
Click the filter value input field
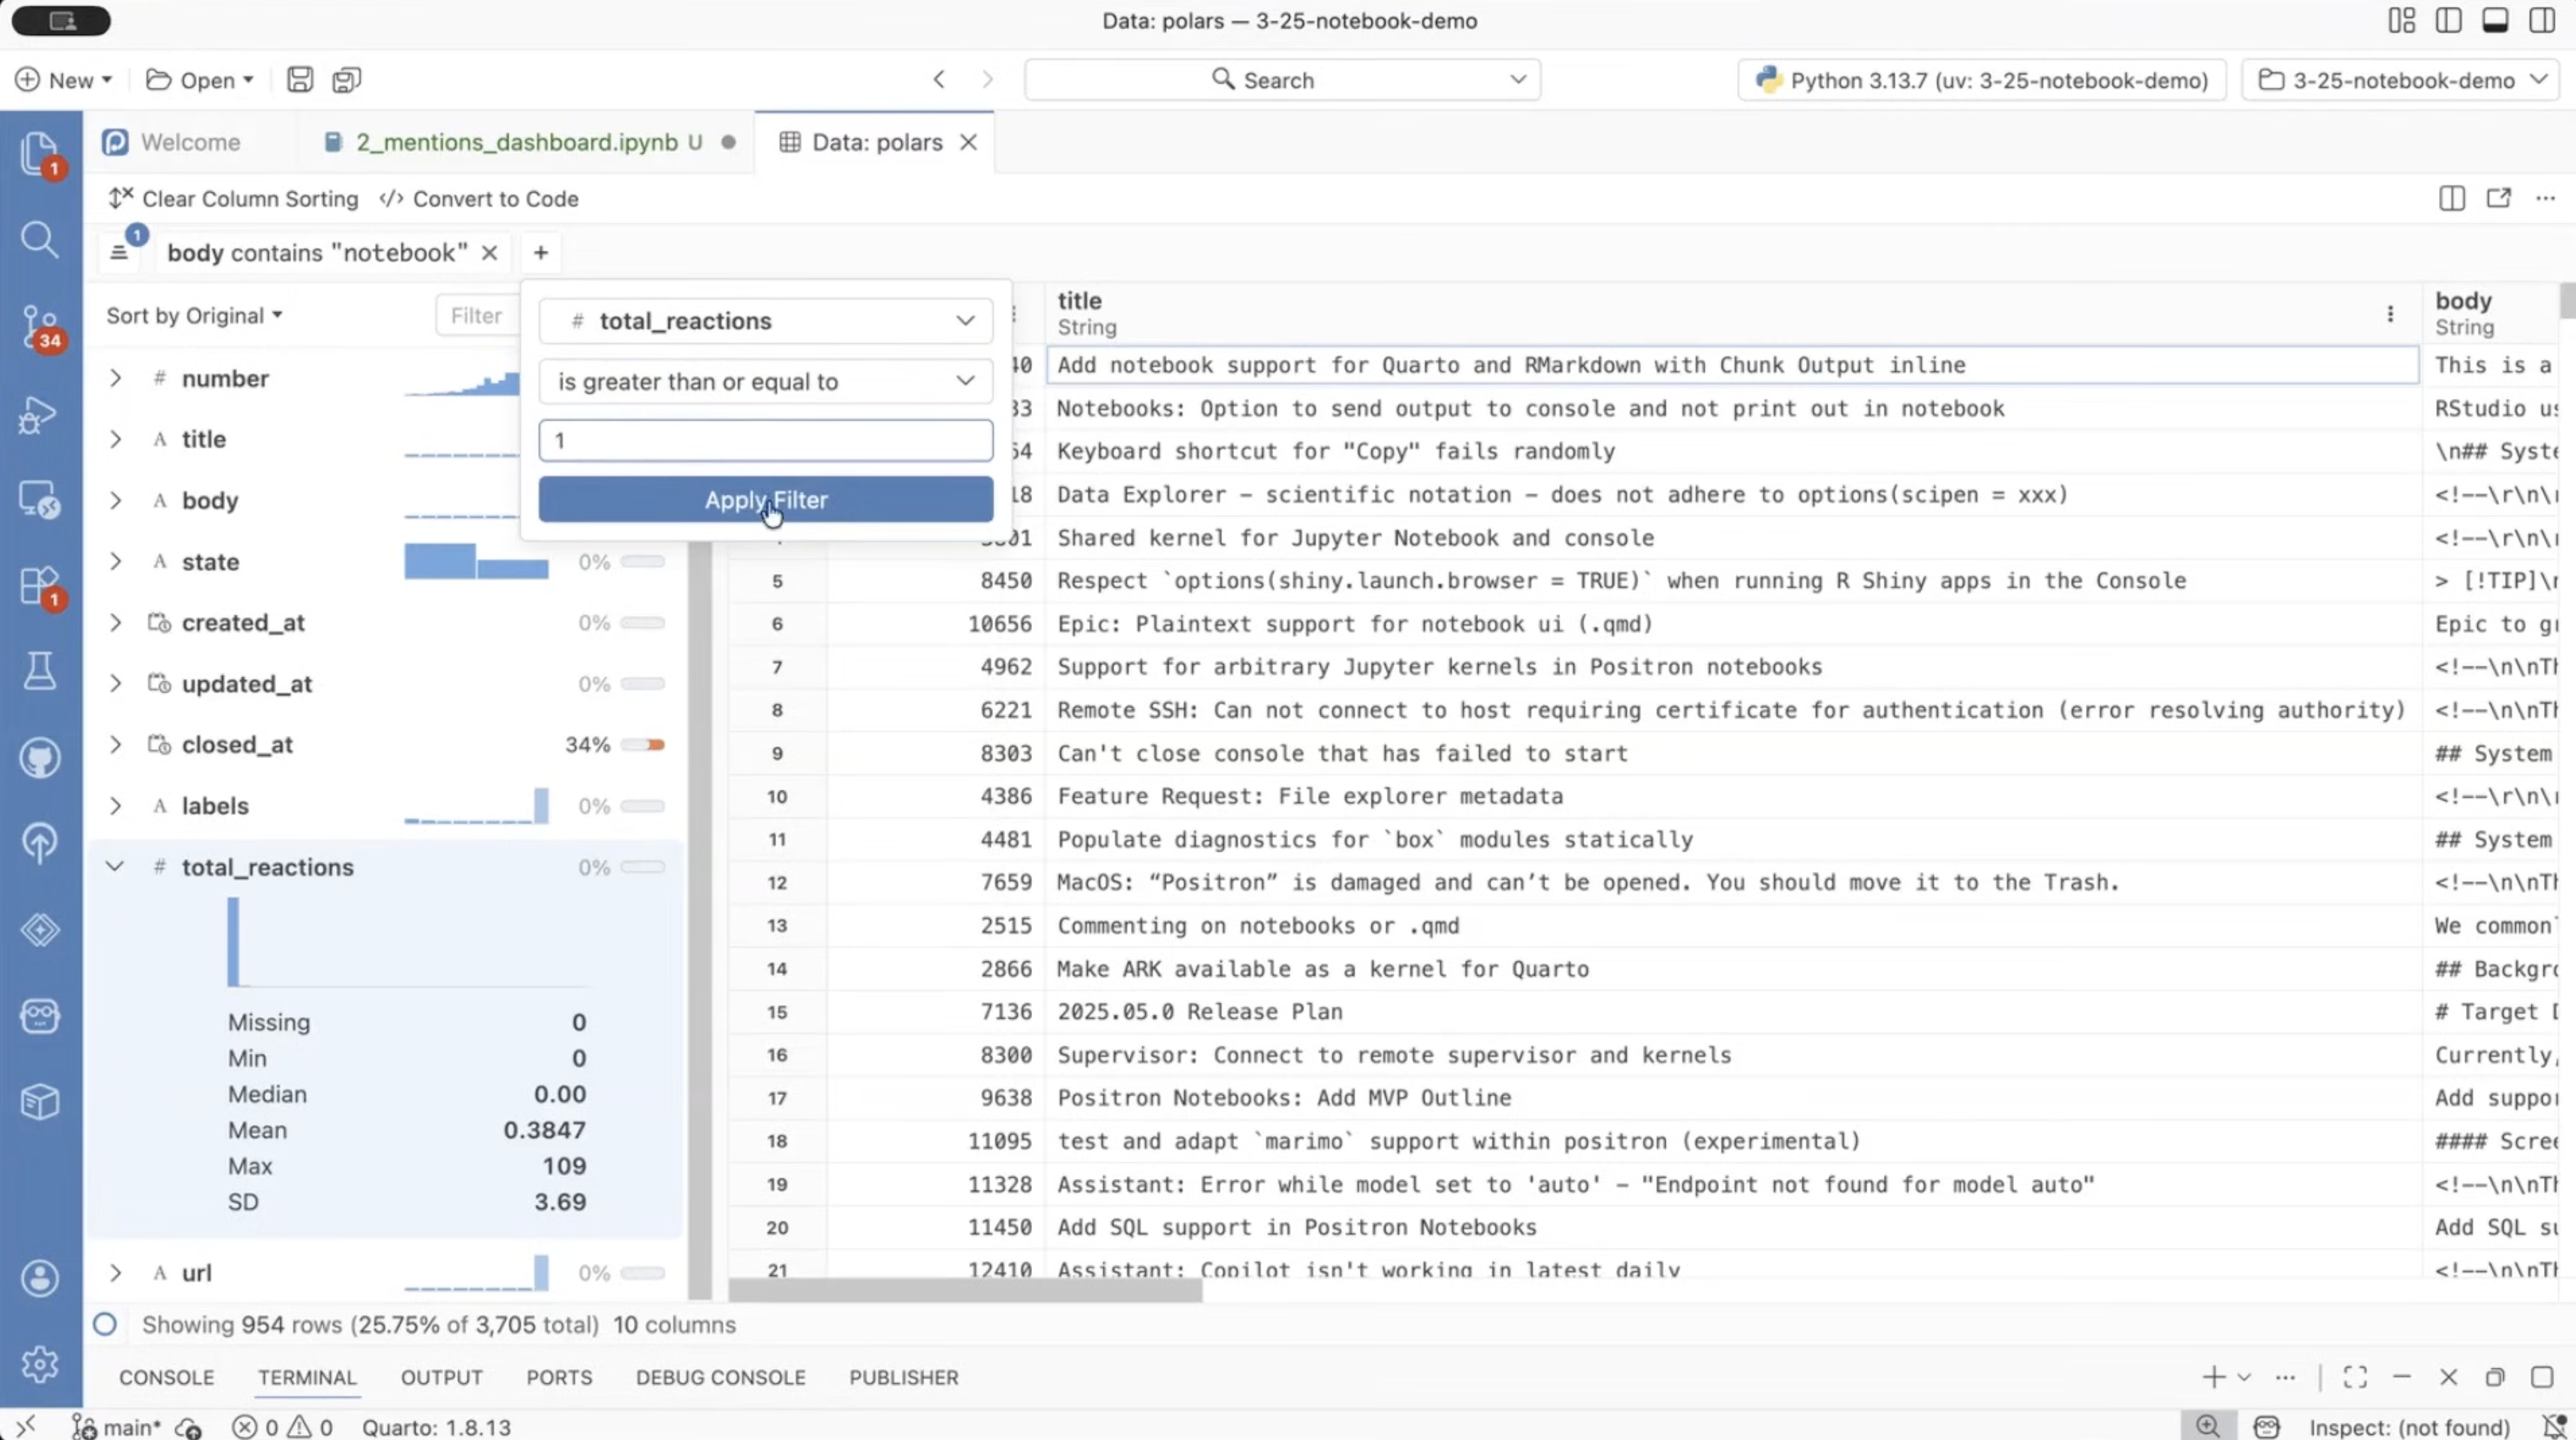point(765,441)
